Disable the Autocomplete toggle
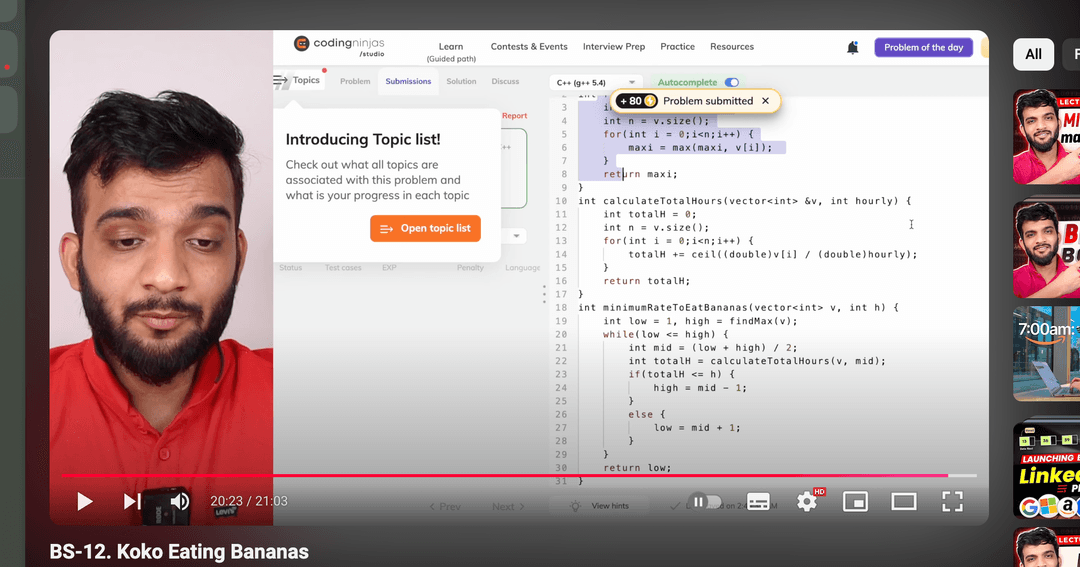Screen dimensions: 1080x567 pyautogui.click(x=732, y=82)
